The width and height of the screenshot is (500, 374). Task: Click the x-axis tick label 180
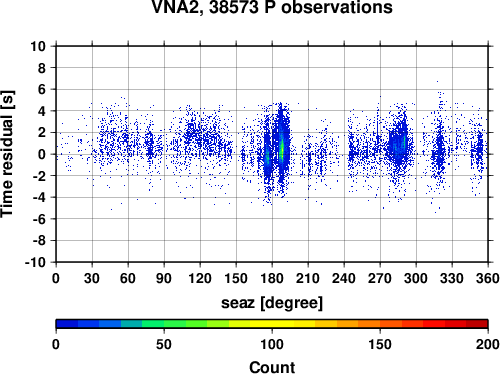(x=272, y=278)
